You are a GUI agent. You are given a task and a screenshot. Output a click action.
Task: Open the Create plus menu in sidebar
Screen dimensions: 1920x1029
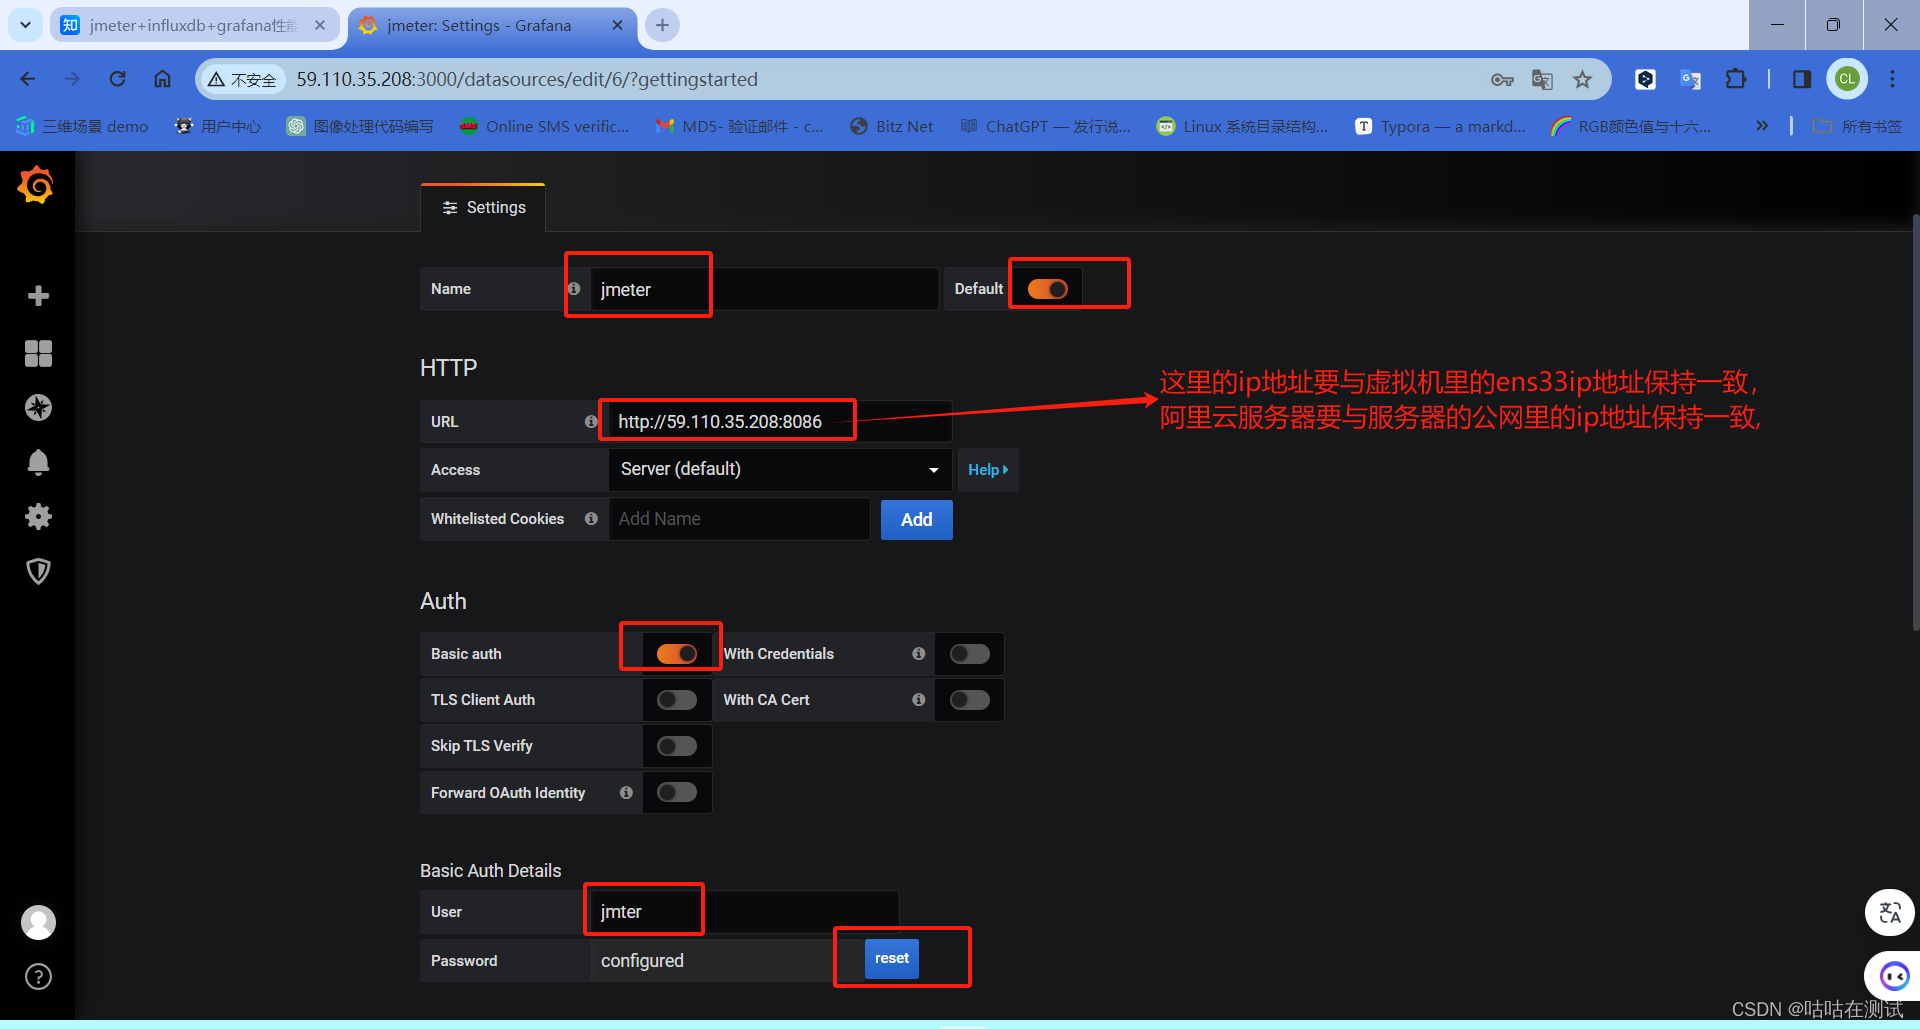pyautogui.click(x=38, y=296)
